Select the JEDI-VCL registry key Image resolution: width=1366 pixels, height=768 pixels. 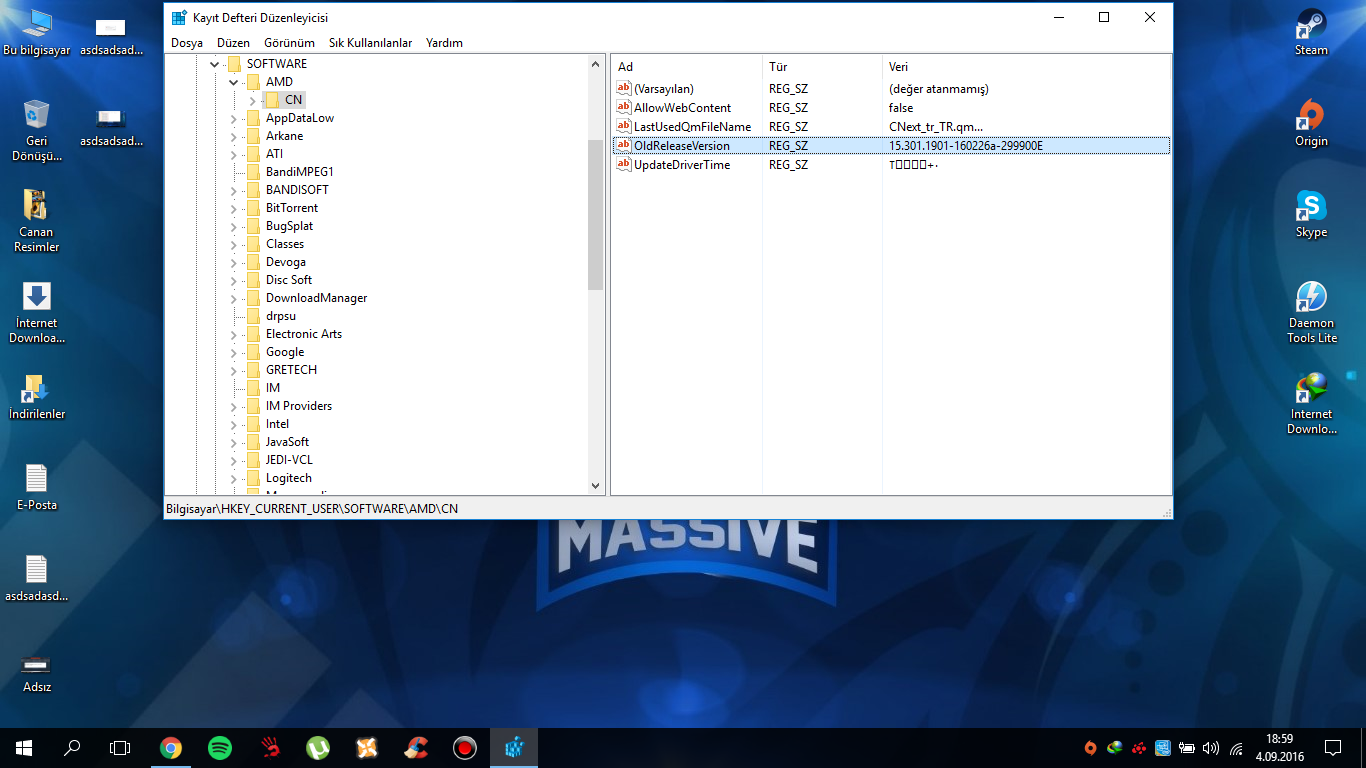click(289, 460)
